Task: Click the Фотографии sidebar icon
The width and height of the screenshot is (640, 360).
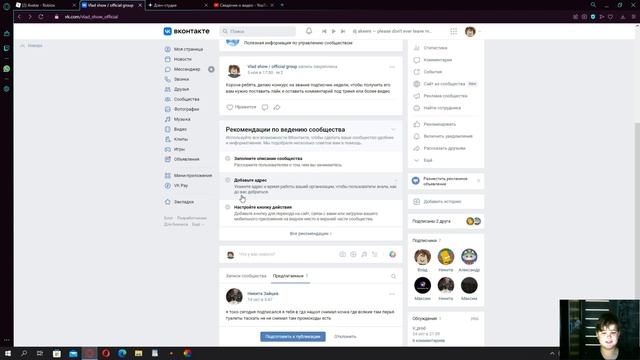Action: [x=168, y=109]
